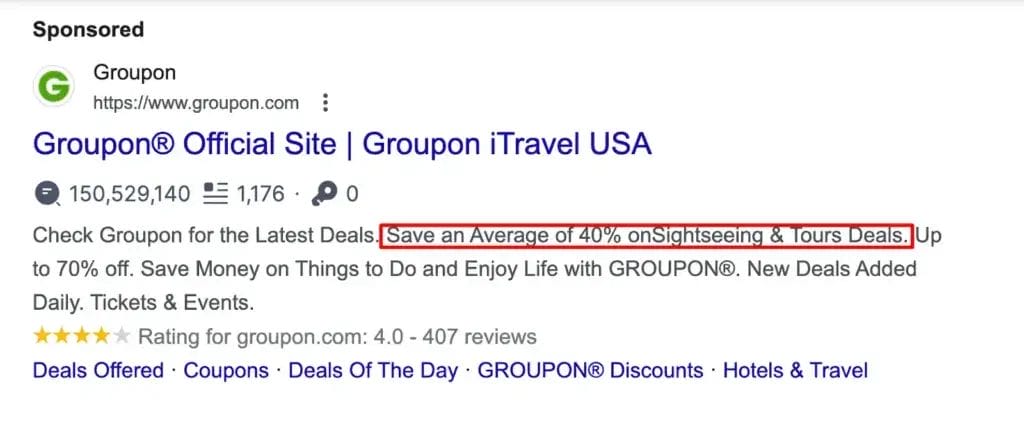The height and width of the screenshot is (437, 1024).
Task: Click the green Groupon favicon logo
Action: 53,86
